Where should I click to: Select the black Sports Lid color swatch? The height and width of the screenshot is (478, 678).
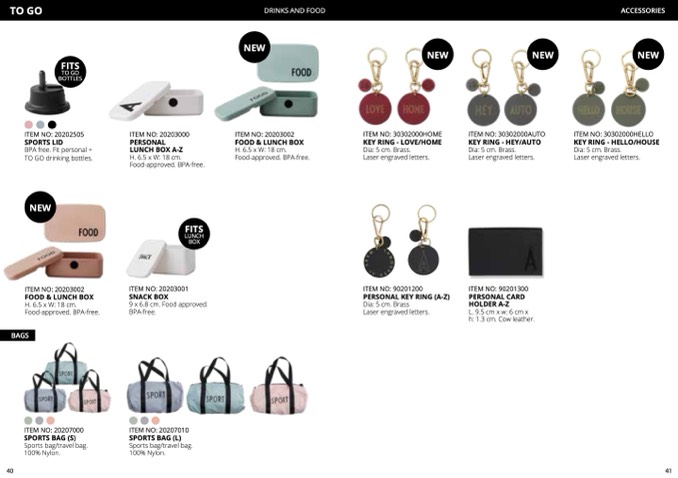[x=52, y=125]
